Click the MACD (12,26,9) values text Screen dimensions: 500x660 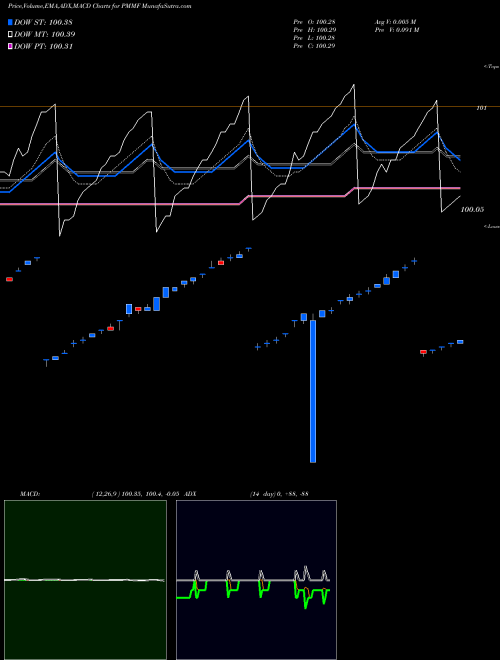coord(138,494)
